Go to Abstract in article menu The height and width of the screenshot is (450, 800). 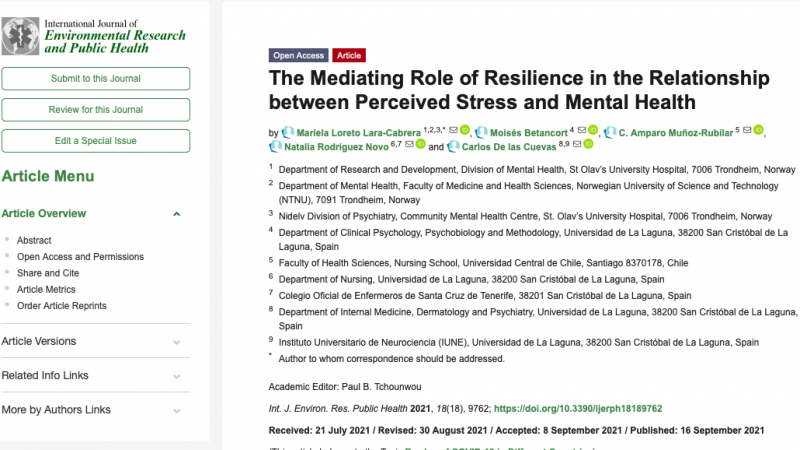point(34,241)
